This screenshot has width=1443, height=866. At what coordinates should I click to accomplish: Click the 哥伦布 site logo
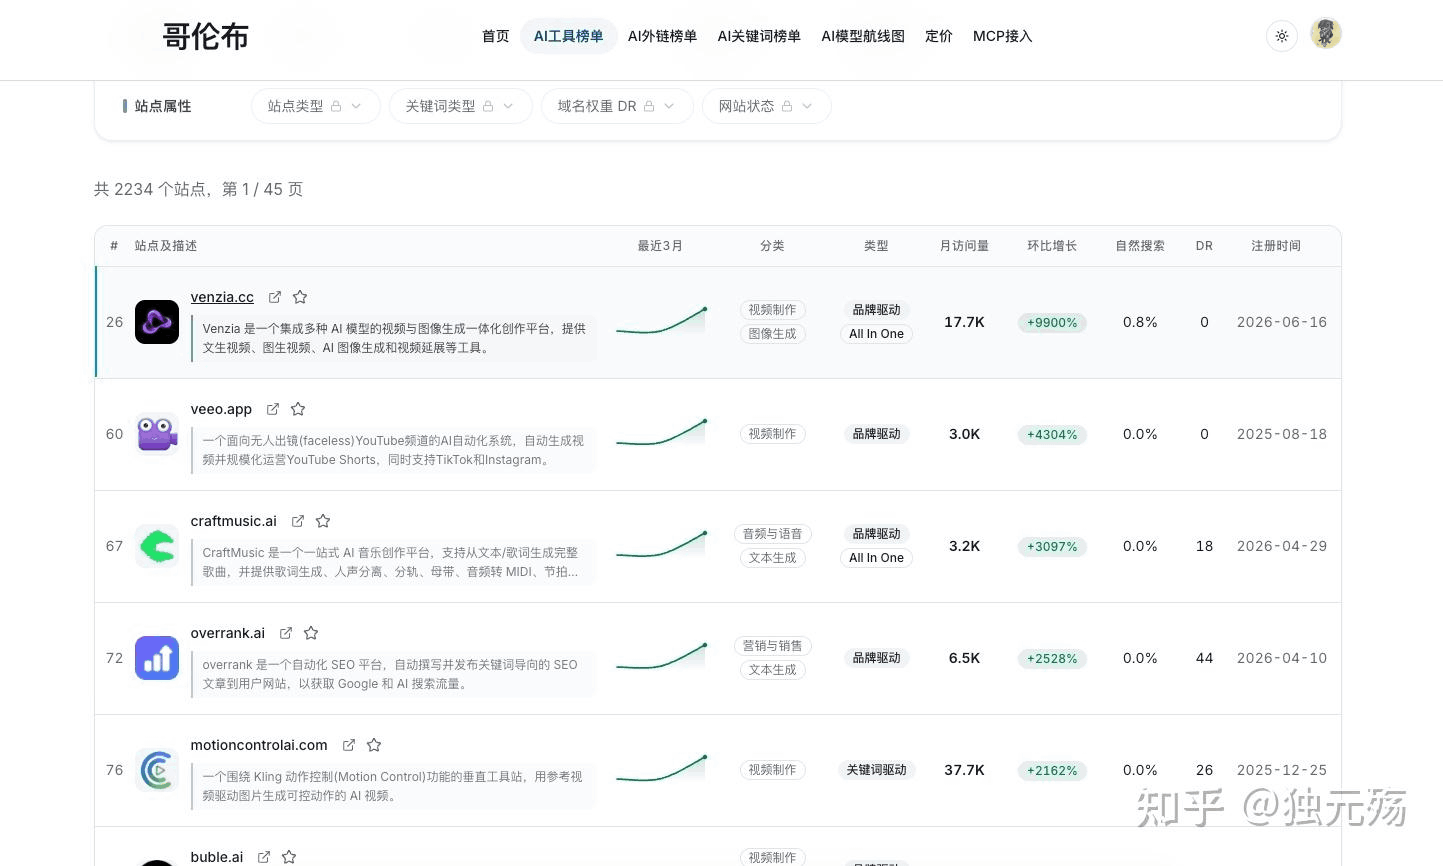(x=205, y=36)
